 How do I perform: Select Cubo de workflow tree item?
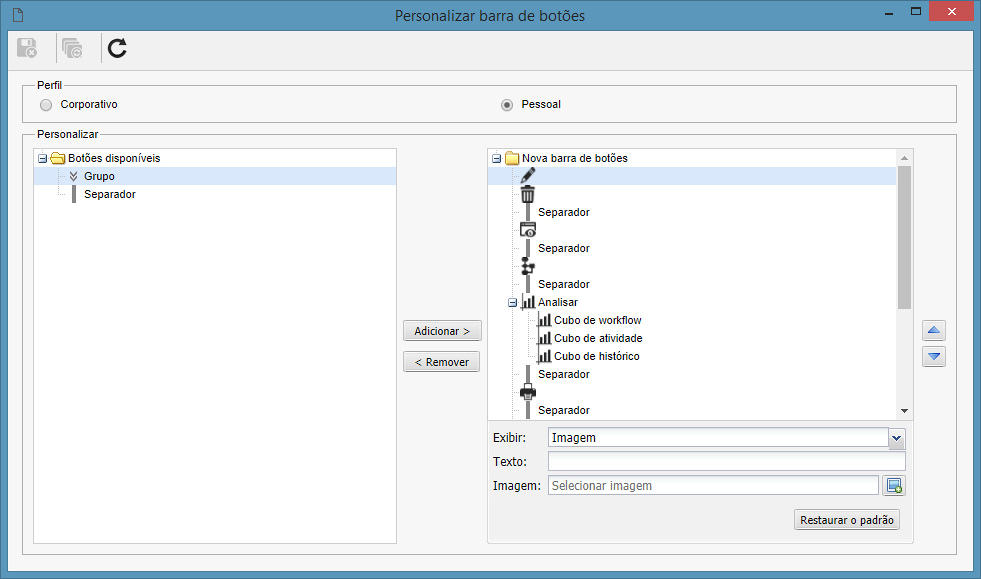(x=598, y=320)
